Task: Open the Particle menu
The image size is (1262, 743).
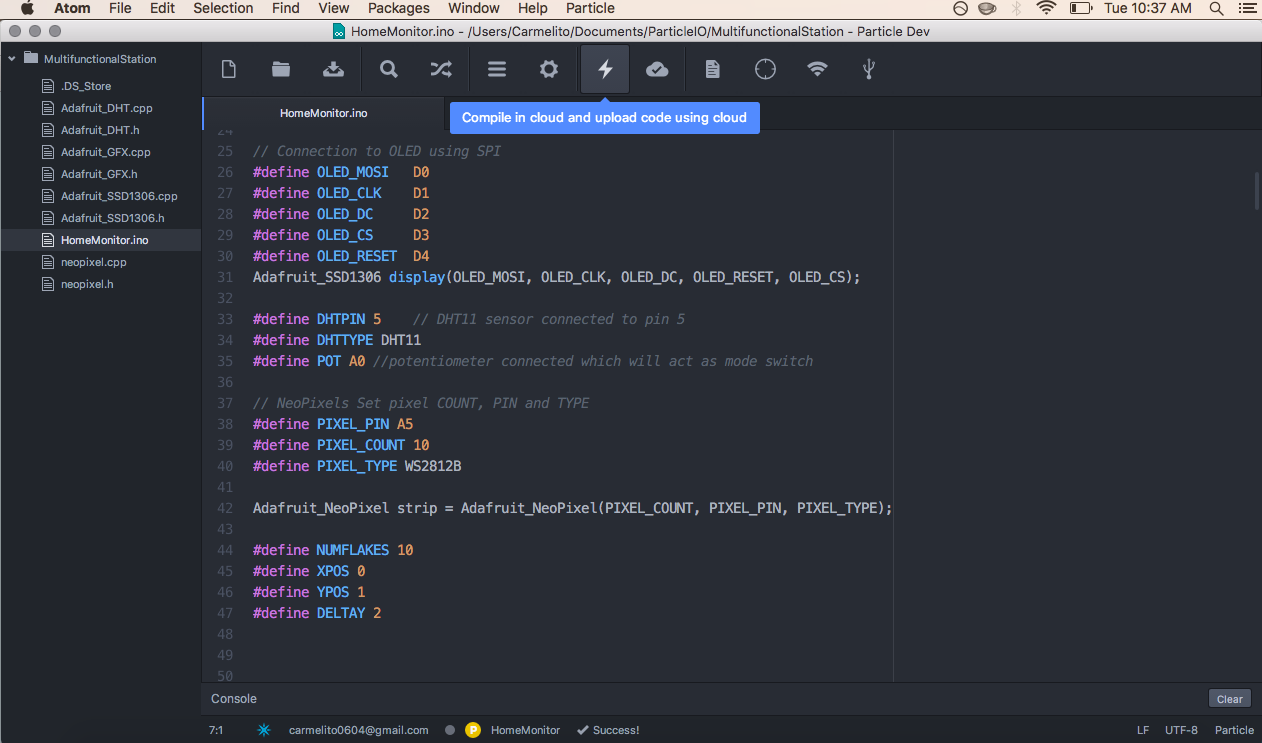Action: (590, 8)
